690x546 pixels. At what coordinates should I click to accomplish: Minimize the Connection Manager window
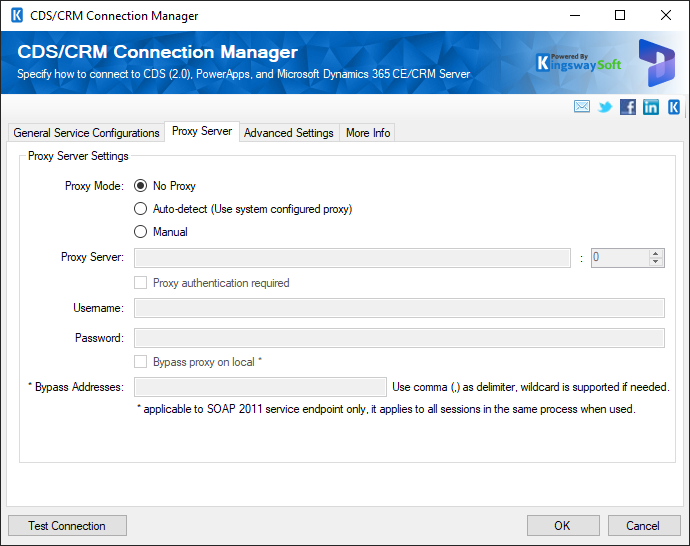click(575, 15)
